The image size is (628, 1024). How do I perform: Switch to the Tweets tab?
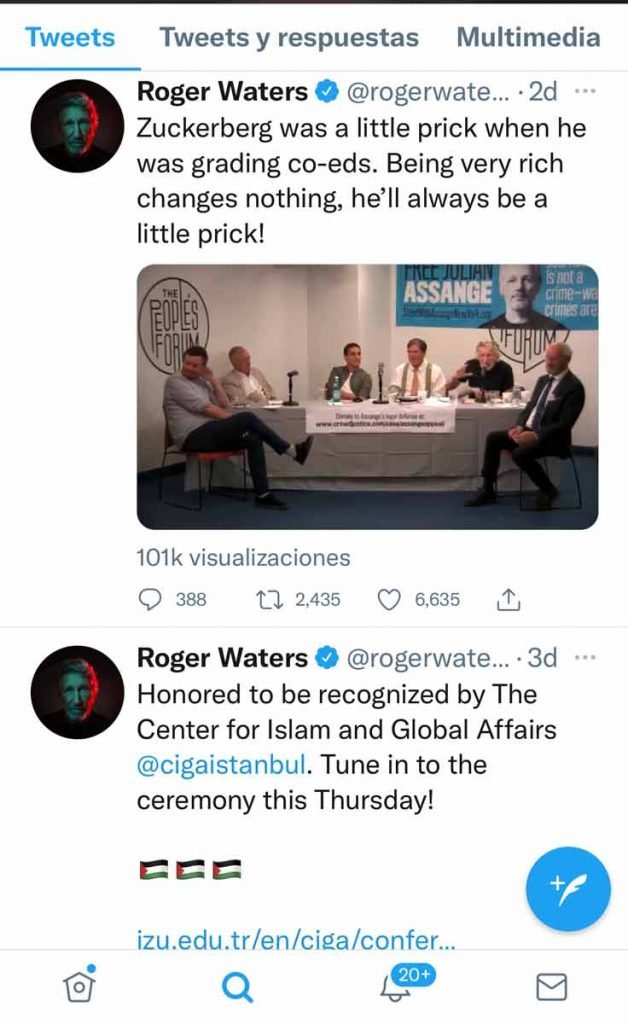(70, 38)
